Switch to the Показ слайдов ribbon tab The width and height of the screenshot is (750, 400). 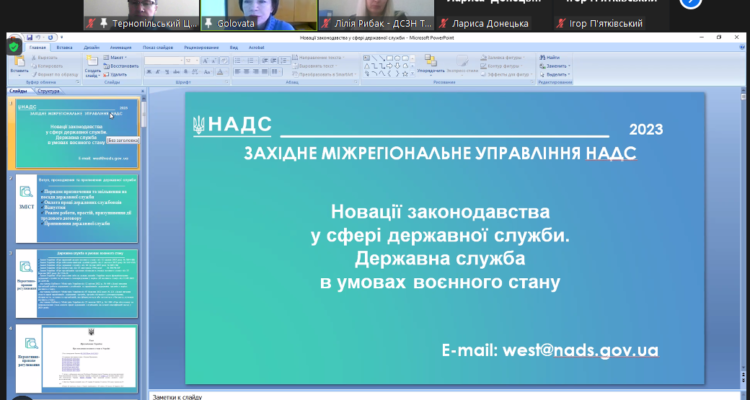(x=158, y=48)
